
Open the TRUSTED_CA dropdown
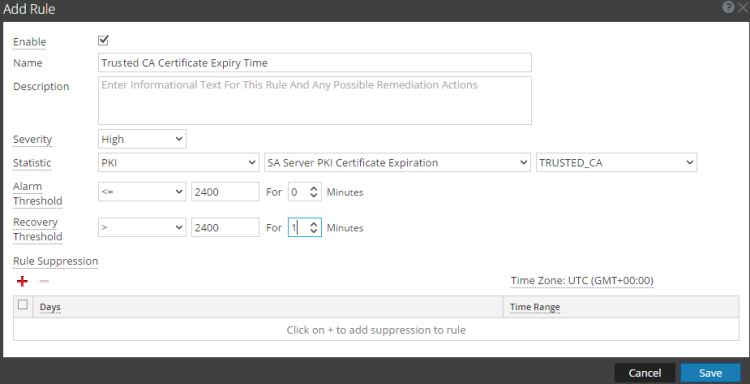(616, 163)
